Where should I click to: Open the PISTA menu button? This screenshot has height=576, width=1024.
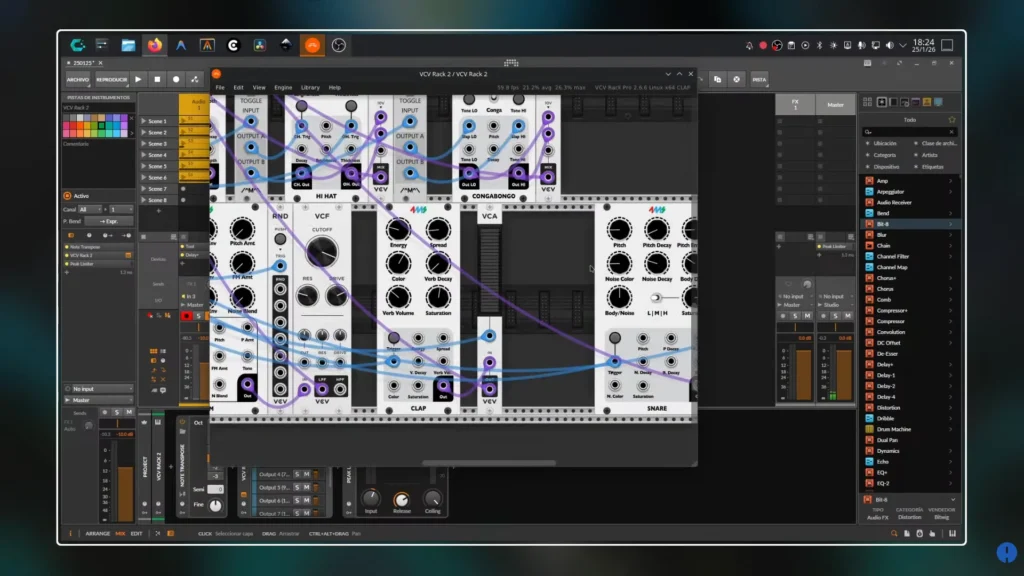click(759, 80)
